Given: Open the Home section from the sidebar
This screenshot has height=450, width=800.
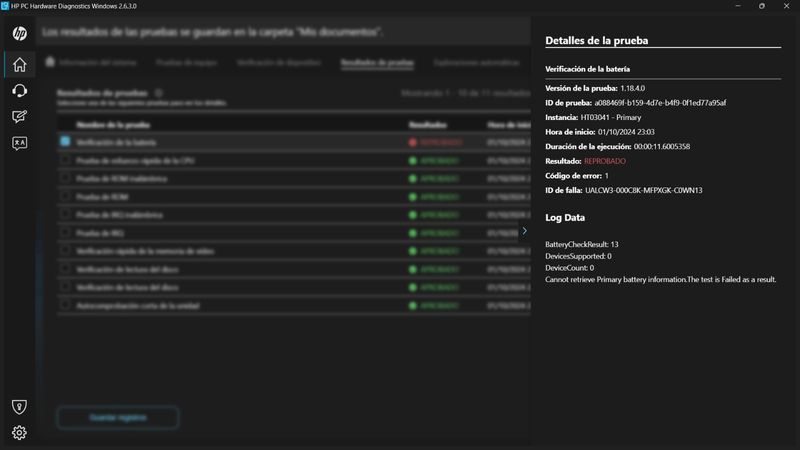Looking at the screenshot, I should pyautogui.click(x=19, y=65).
